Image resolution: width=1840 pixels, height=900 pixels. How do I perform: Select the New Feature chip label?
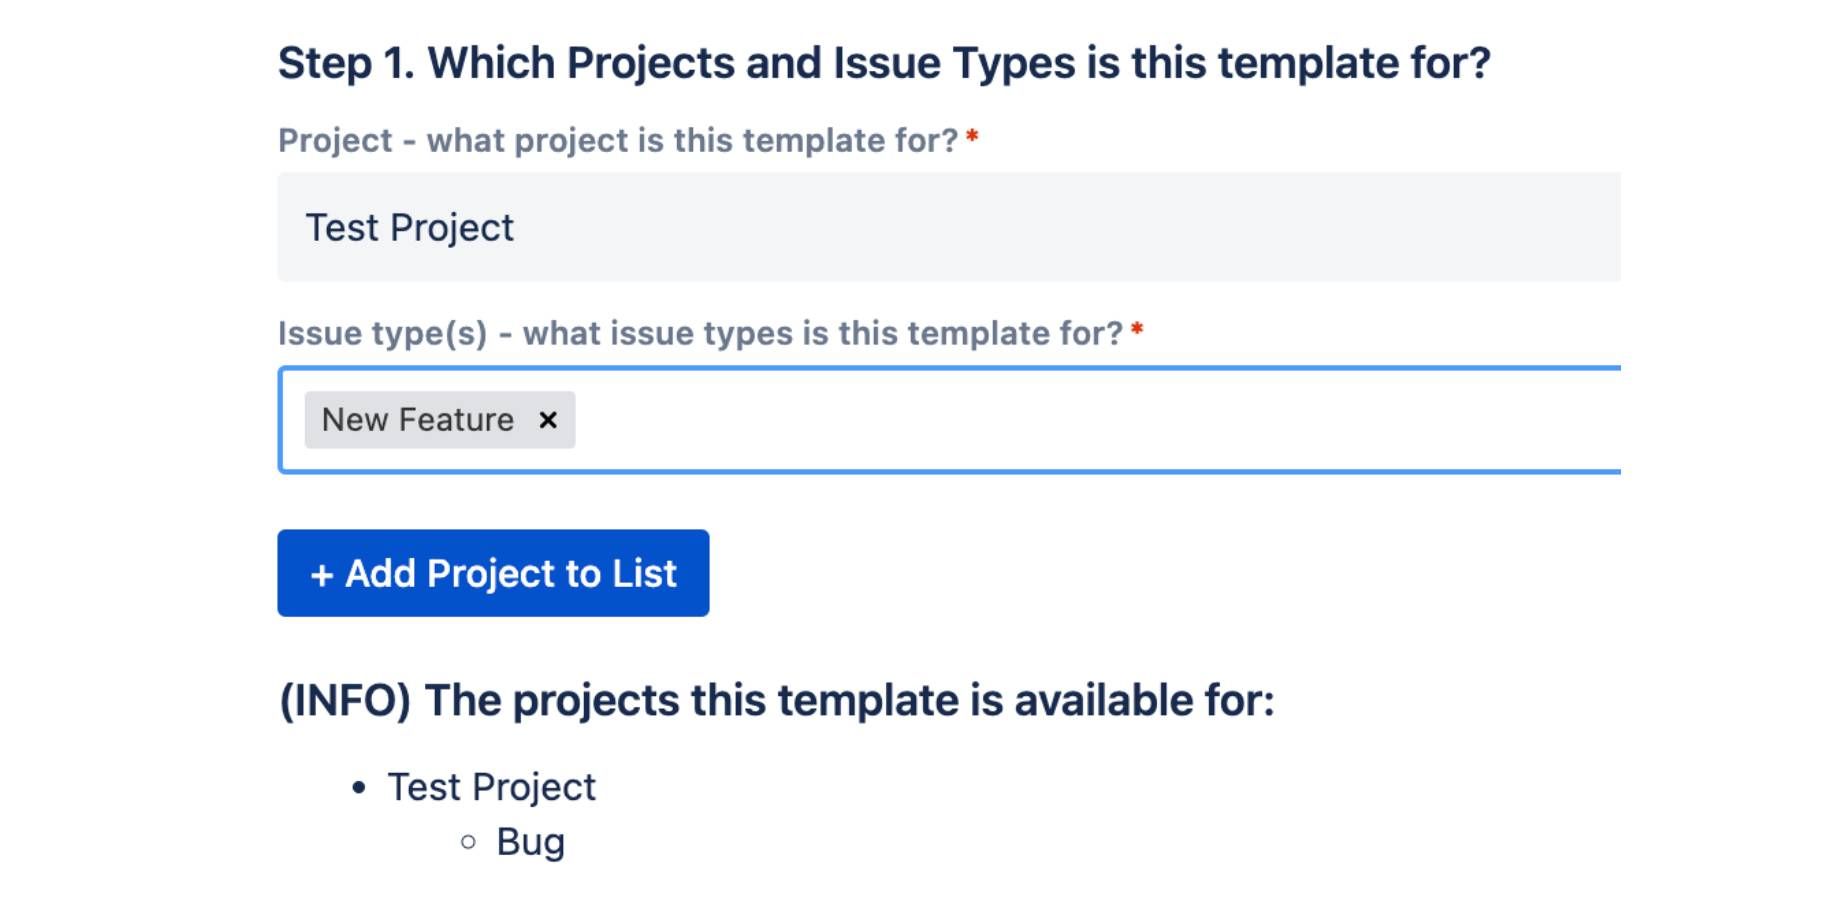[x=418, y=420]
